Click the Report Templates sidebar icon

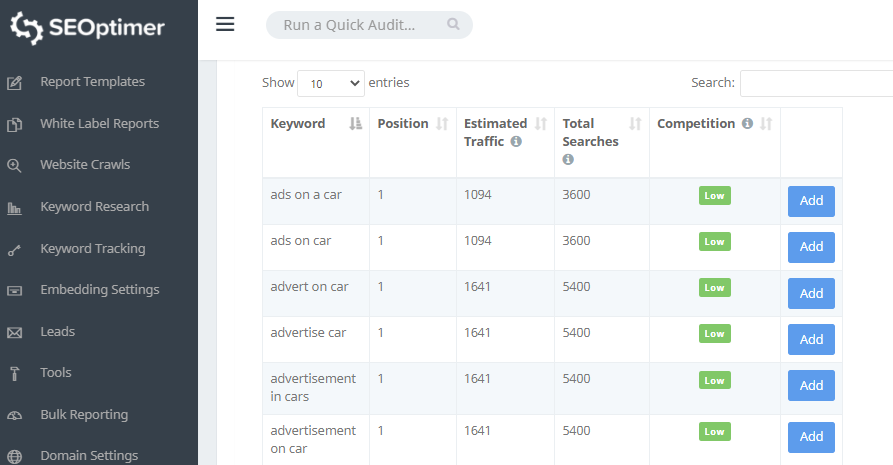(15, 83)
